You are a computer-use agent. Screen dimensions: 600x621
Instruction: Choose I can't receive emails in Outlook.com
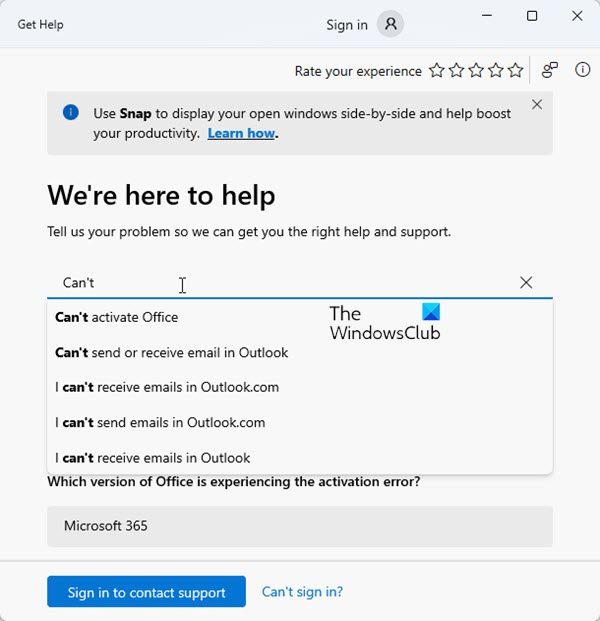click(x=300, y=387)
